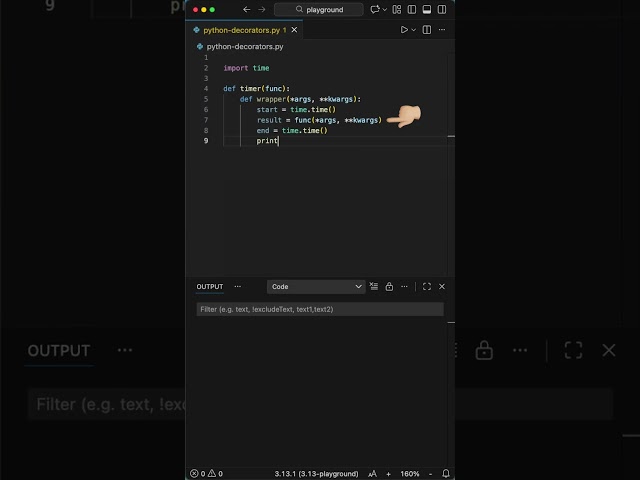Increase zoom with the plus status button
The height and width of the screenshot is (480, 640).
pos(389,474)
